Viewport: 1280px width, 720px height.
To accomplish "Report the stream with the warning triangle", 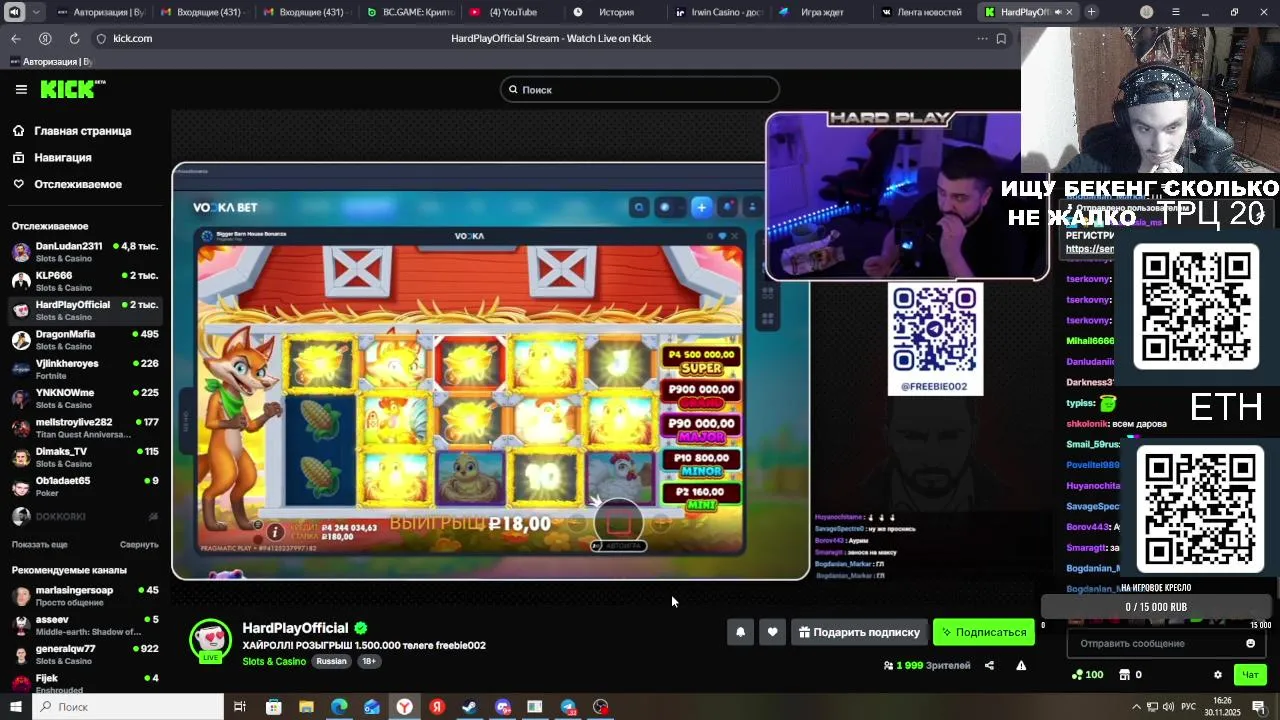I will (1021, 665).
